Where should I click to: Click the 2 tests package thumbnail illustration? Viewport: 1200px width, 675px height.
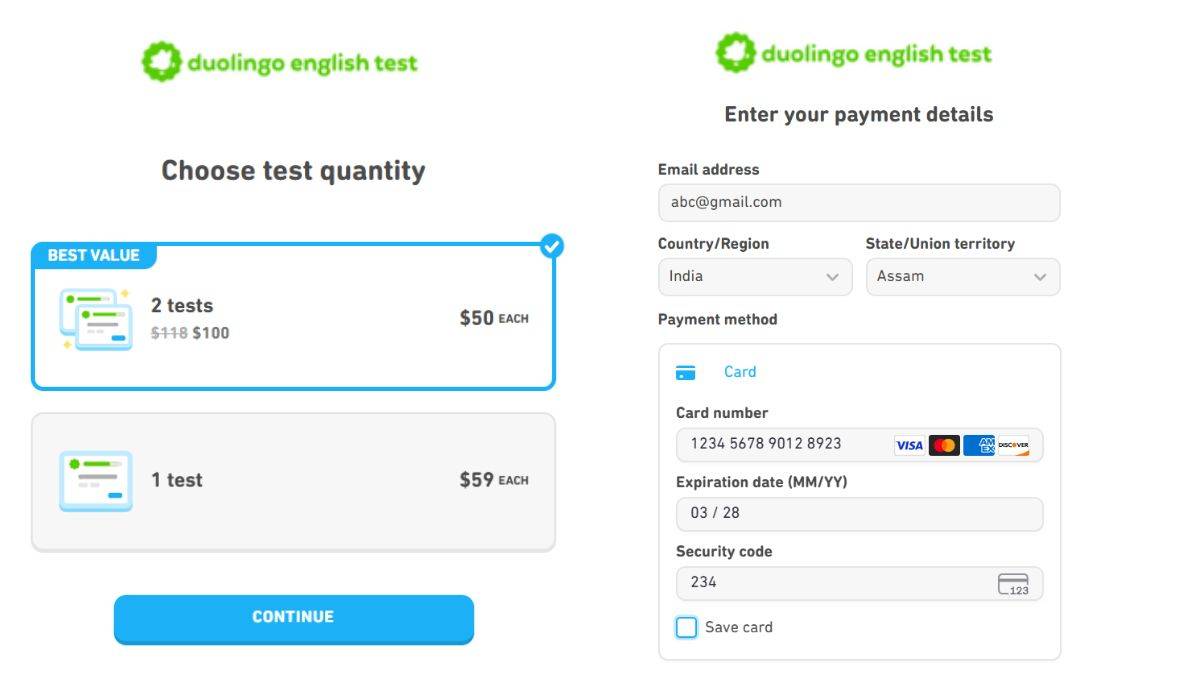pos(95,320)
